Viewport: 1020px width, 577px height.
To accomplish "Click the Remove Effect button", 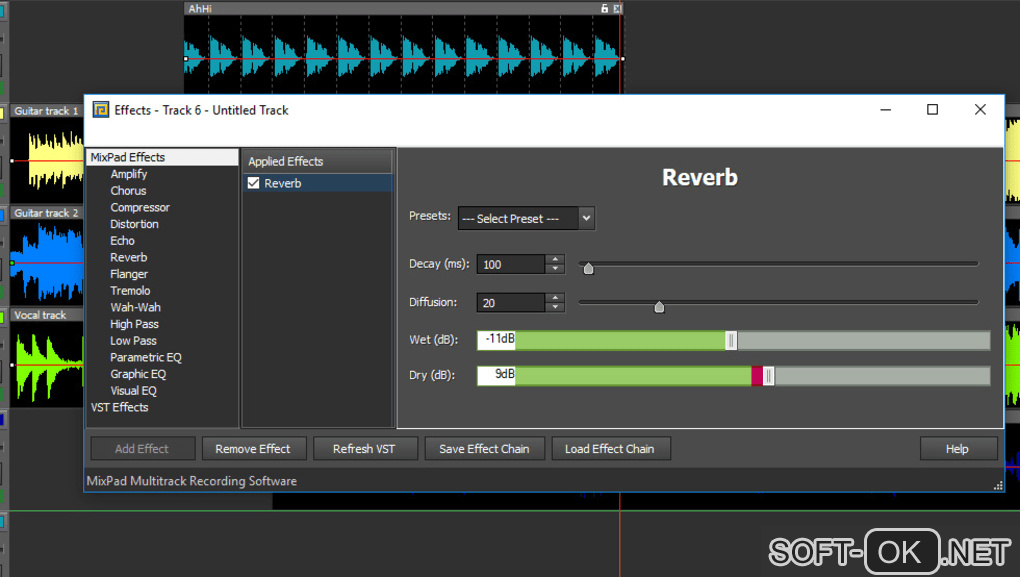I will [x=253, y=449].
